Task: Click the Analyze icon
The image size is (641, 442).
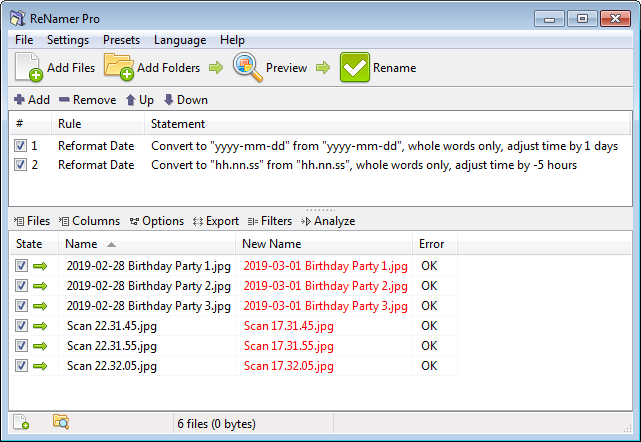Action: [x=306, y=222]
